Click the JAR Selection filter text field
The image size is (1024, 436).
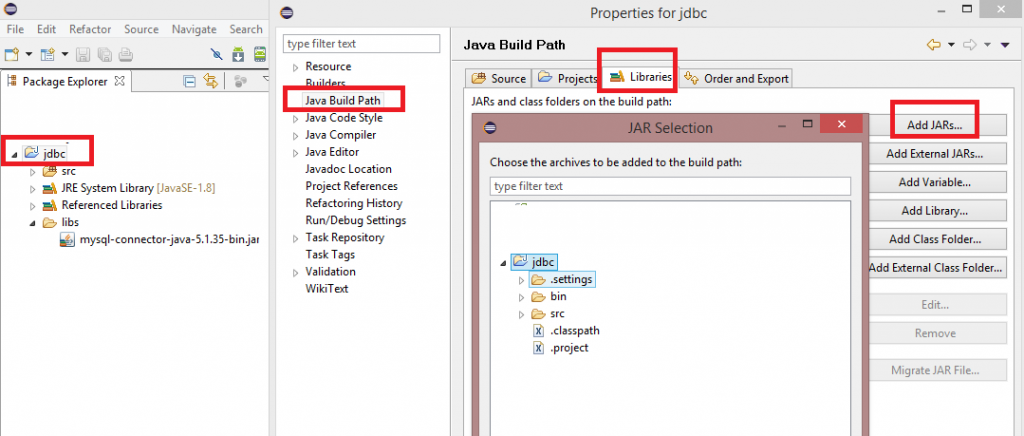670,186
